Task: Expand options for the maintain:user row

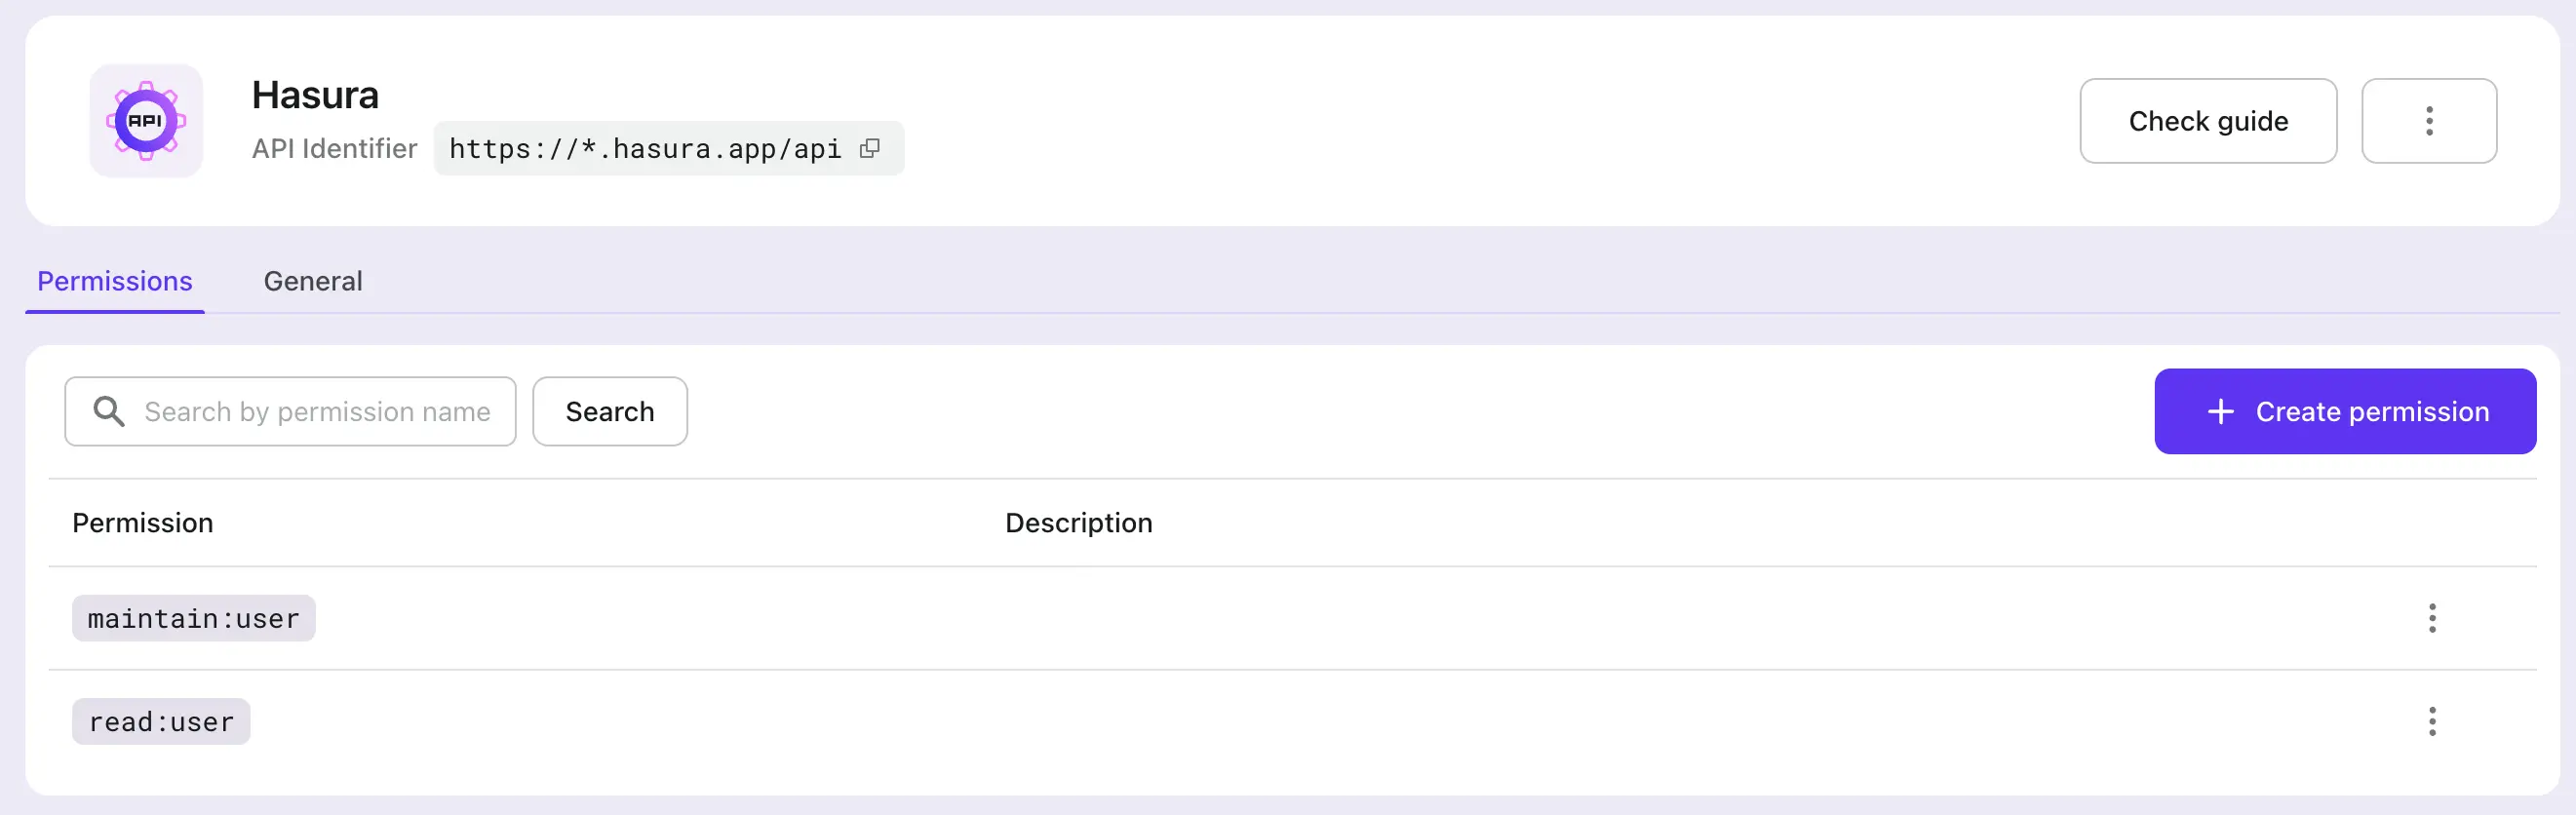Action: tap(2434, 618)
